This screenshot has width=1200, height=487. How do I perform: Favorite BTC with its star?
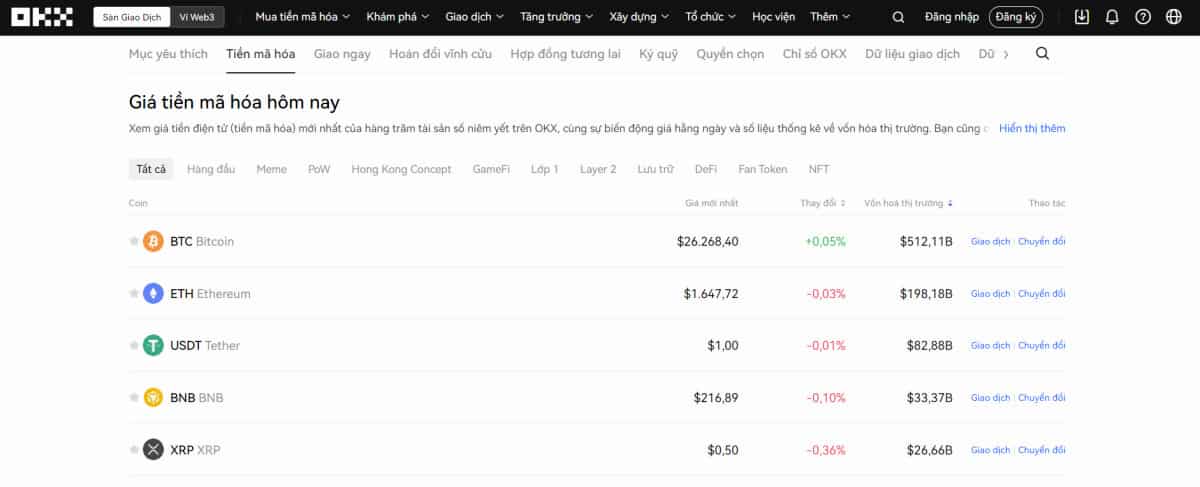134,241
